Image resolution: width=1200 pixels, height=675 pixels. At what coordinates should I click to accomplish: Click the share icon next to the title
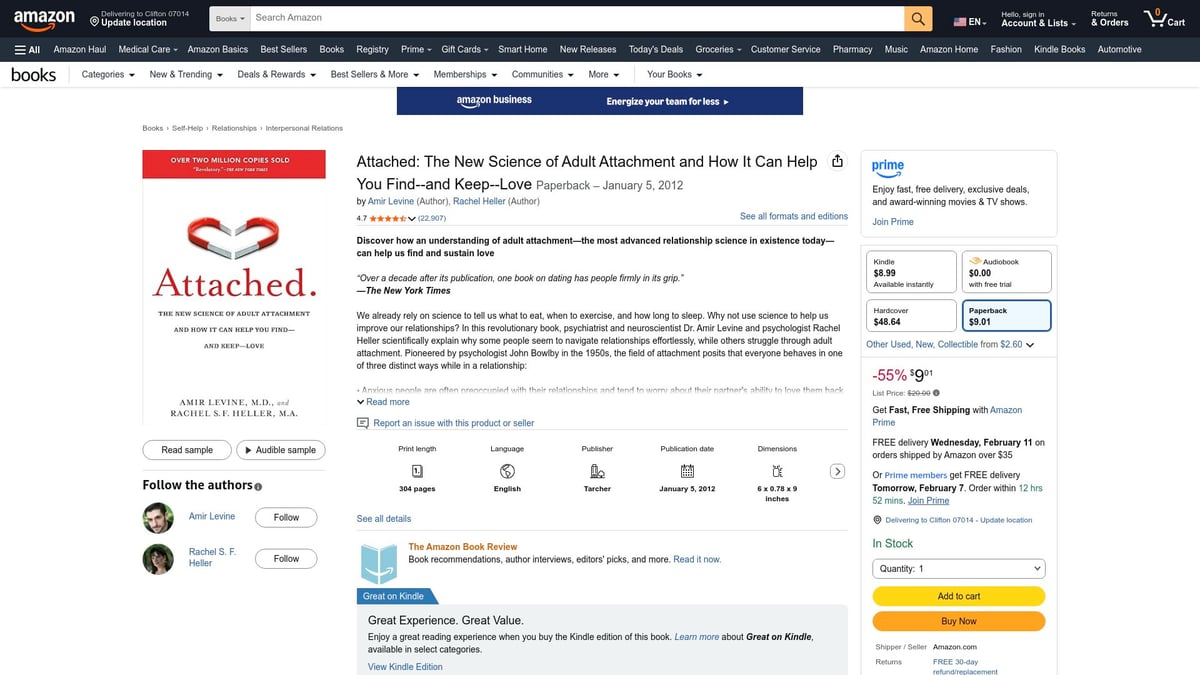(x=837, y=161)
